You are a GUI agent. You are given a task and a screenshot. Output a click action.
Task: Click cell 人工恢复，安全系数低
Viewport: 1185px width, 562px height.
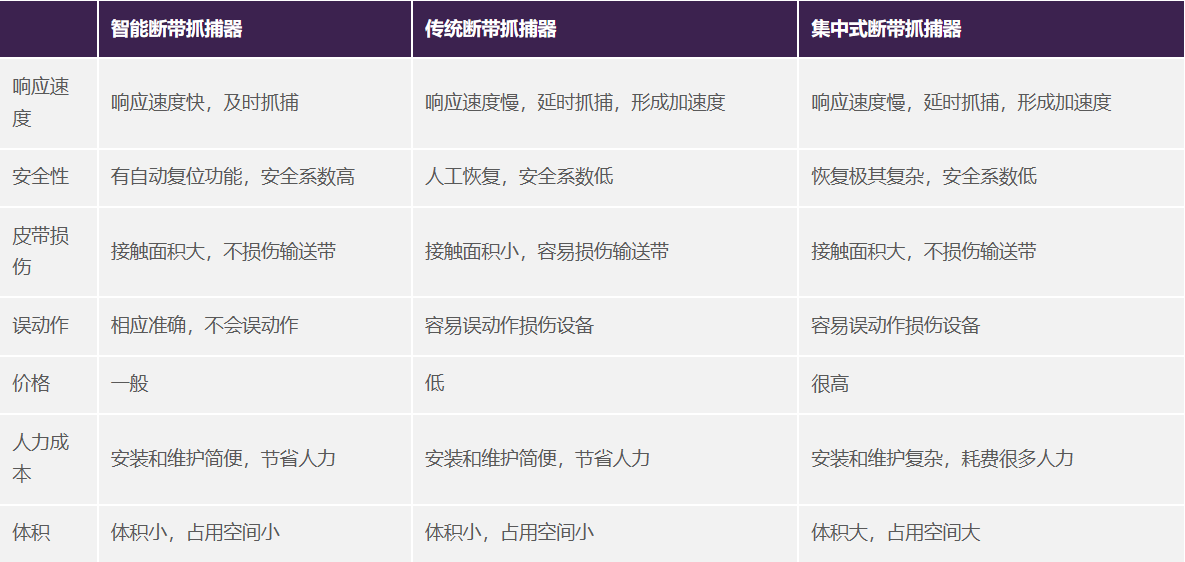click(x=605, y=177)
